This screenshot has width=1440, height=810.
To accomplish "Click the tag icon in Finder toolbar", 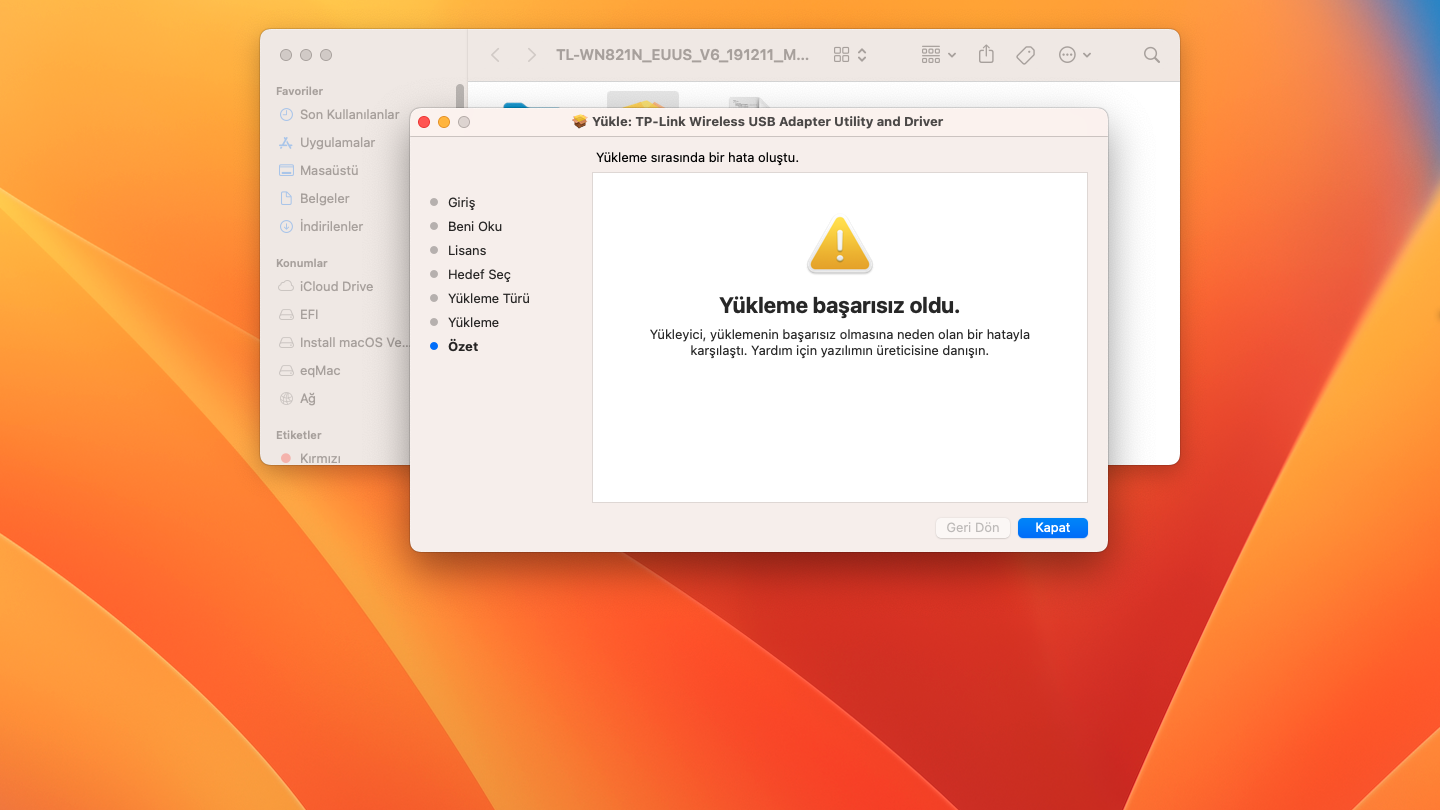I will [x=1025, y=55].
